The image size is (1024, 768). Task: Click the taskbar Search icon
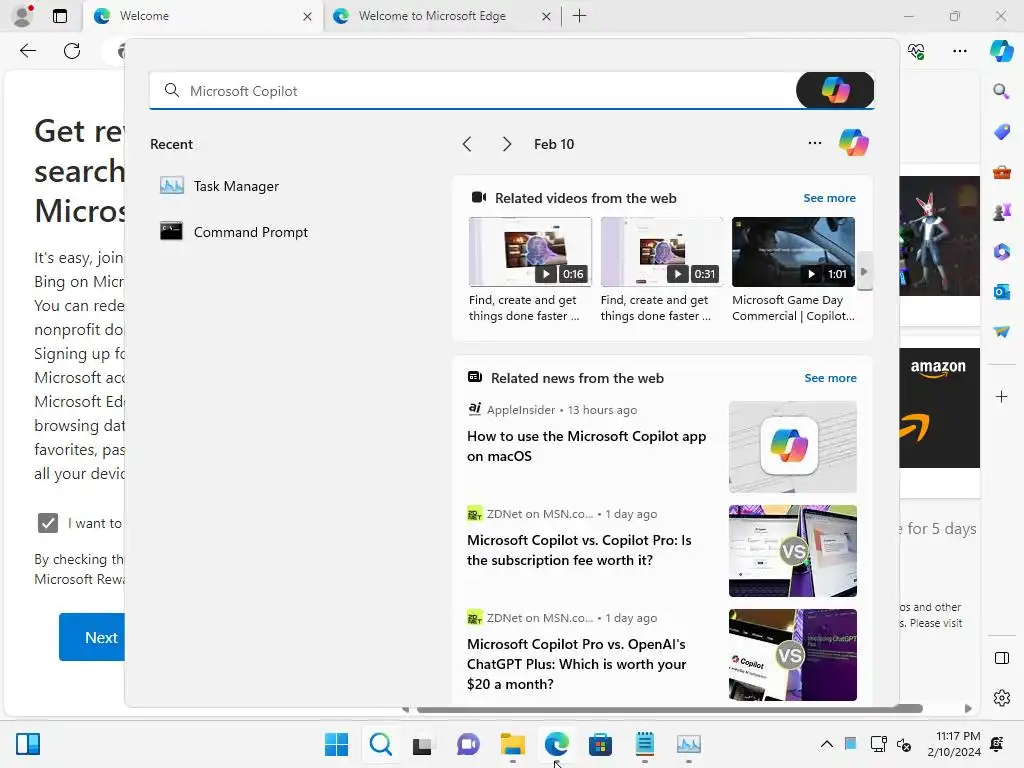point(381,744)
